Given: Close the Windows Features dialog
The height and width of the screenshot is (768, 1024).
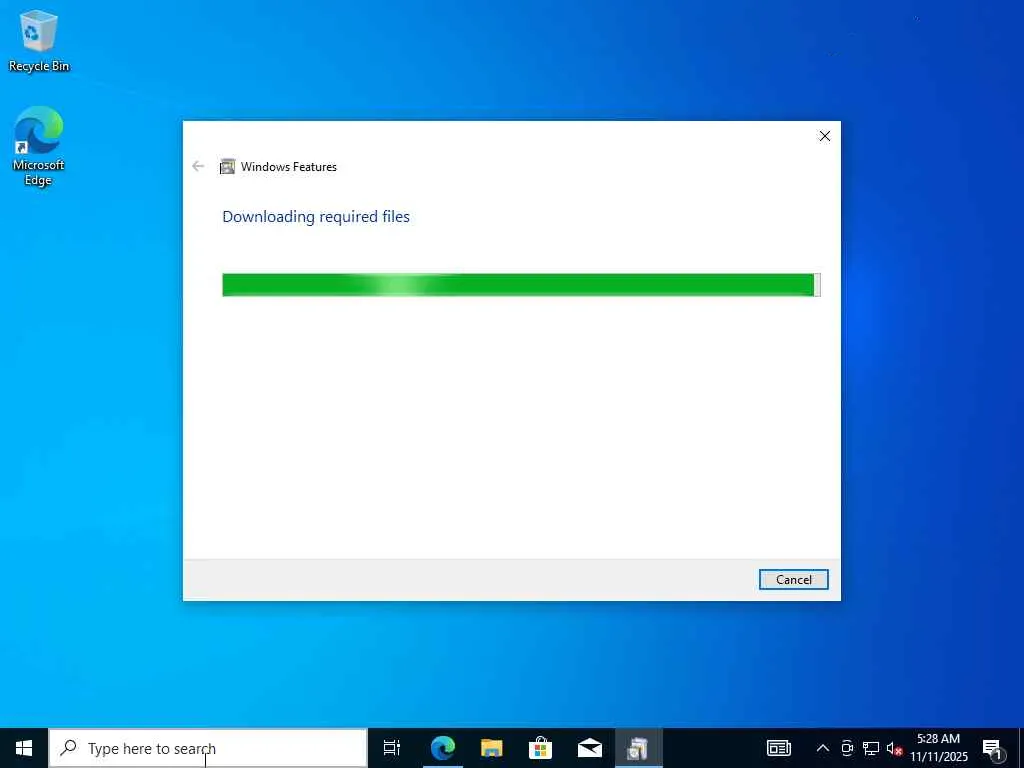Looking at the screenshot, I should pyautogui.click(x=825, y=136).
